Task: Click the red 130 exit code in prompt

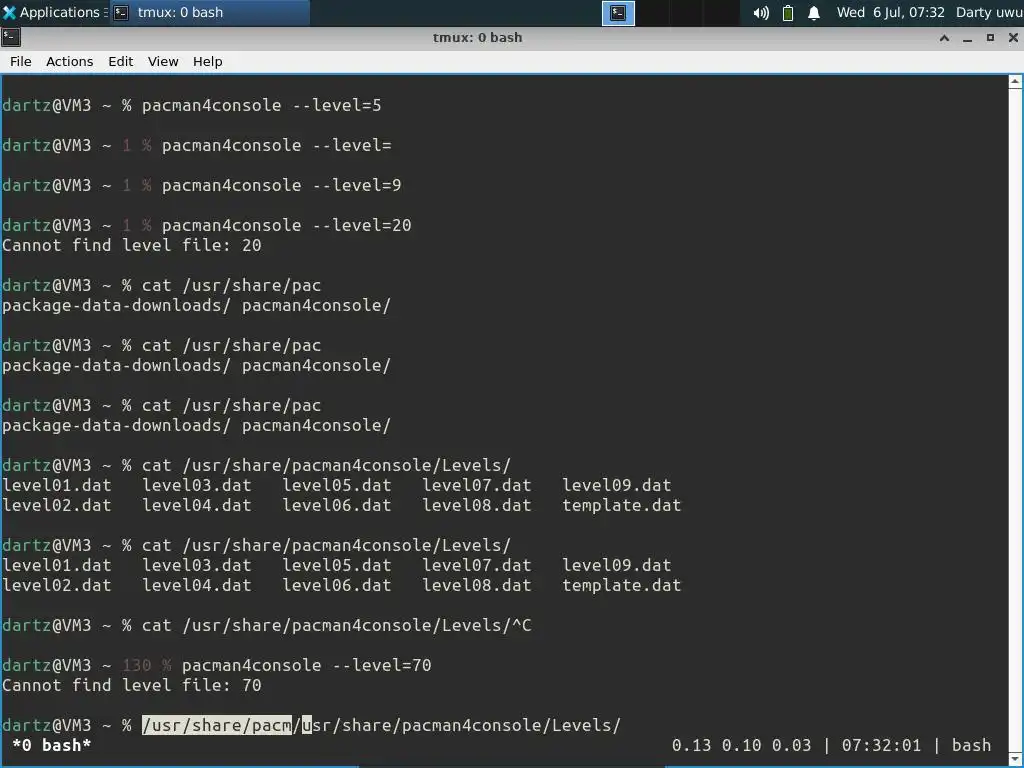Action: click(x=136, y=665)
